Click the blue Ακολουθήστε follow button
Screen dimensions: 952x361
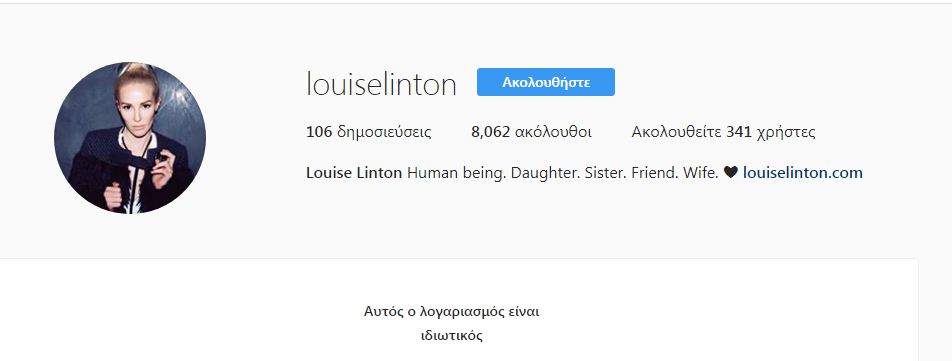click(546, 82)
